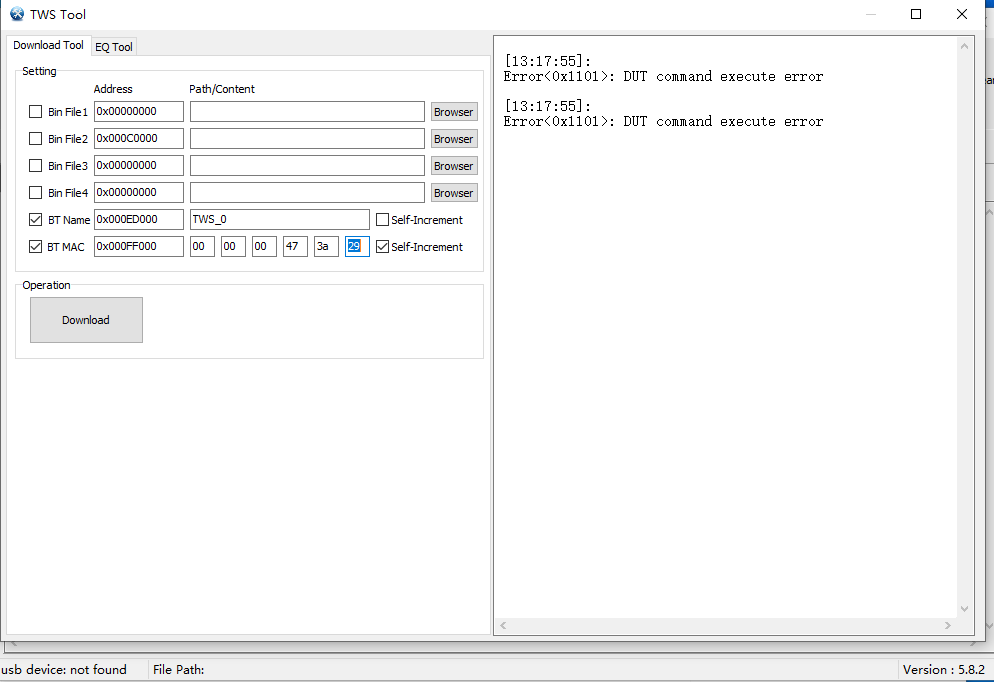Viewport: 994px width, 682px height.
Task: Switch to the EQ Tool tab
Action: click(114, 47)
